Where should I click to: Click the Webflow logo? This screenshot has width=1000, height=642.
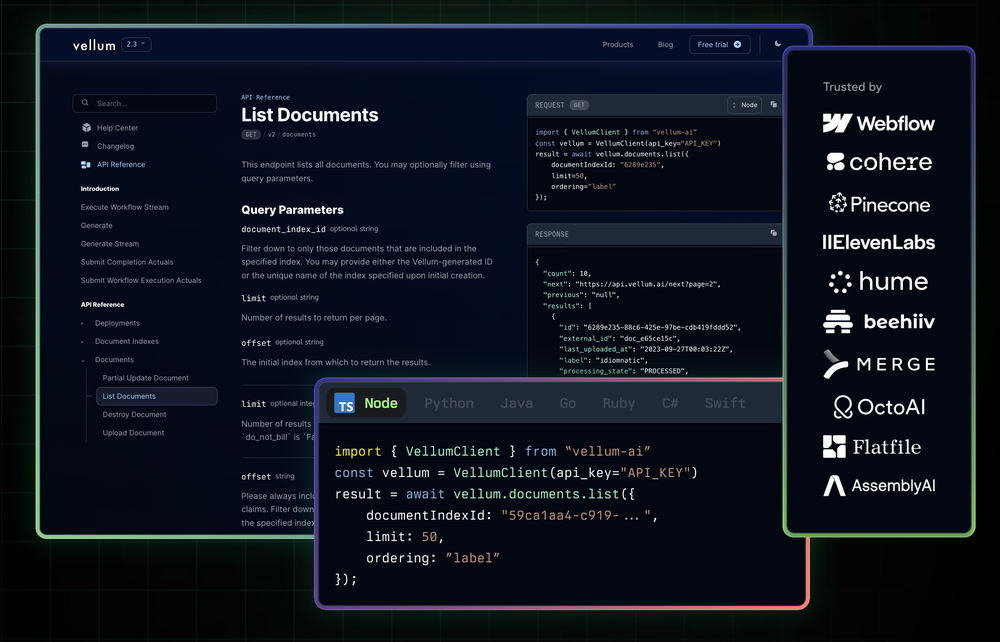(x=878, y=123)
